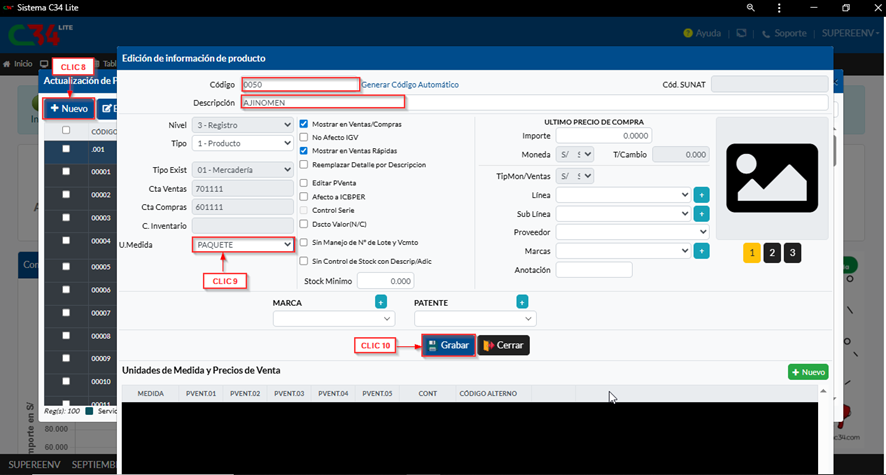886x475 pixels.
Task: Add a new PATENTE with plus icon
Action: point(522,302)
